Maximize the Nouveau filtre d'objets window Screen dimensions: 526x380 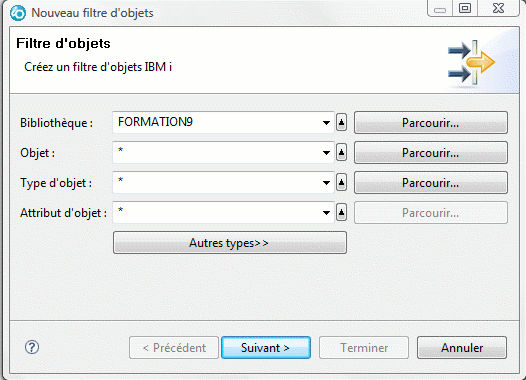pos(465,8)
